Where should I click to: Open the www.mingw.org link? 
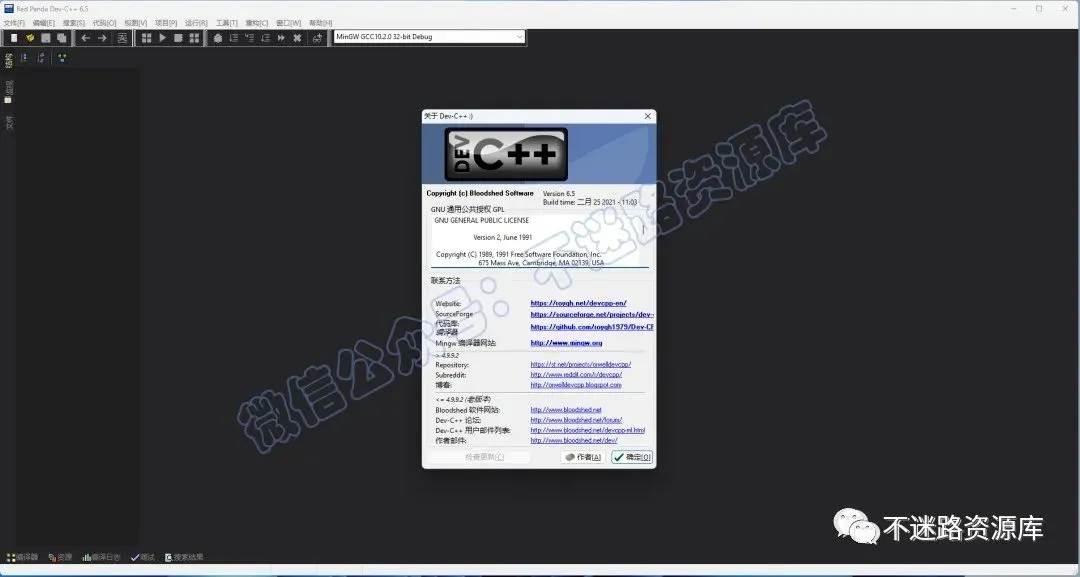pyautogui.click(x=566, y=343)
